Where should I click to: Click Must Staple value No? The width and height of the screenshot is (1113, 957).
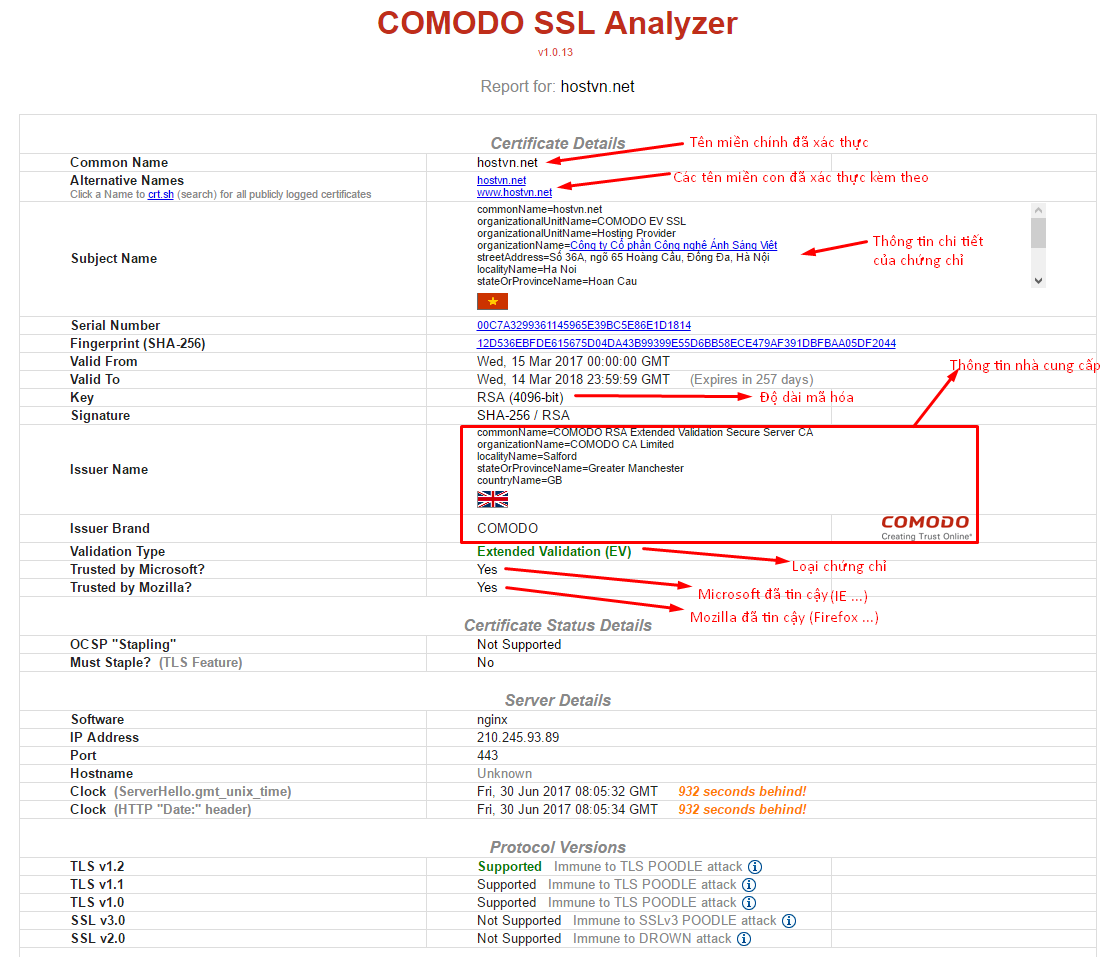click(486, 662)
